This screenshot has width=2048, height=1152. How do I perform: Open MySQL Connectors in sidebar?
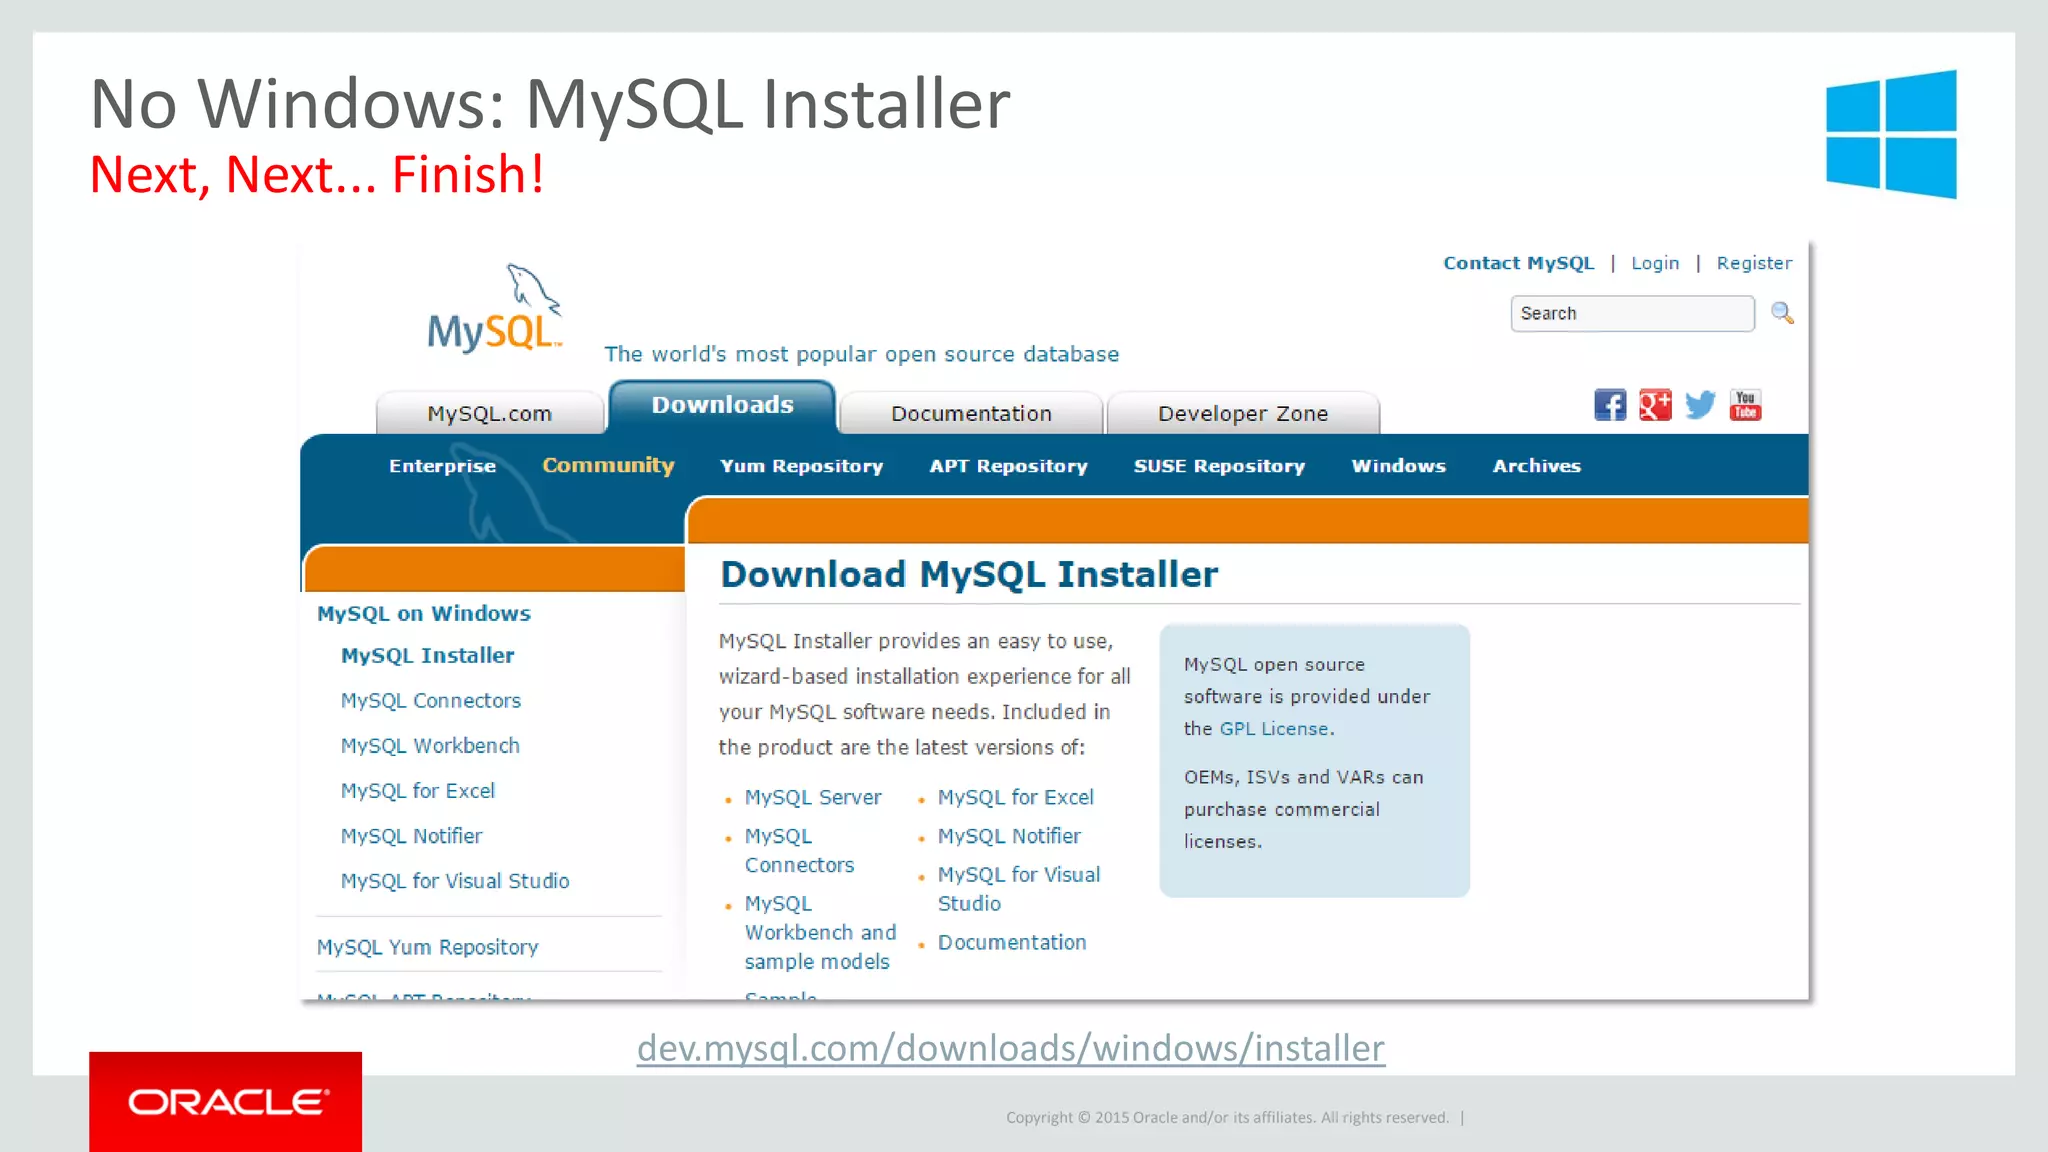click(x=430, y=701)
